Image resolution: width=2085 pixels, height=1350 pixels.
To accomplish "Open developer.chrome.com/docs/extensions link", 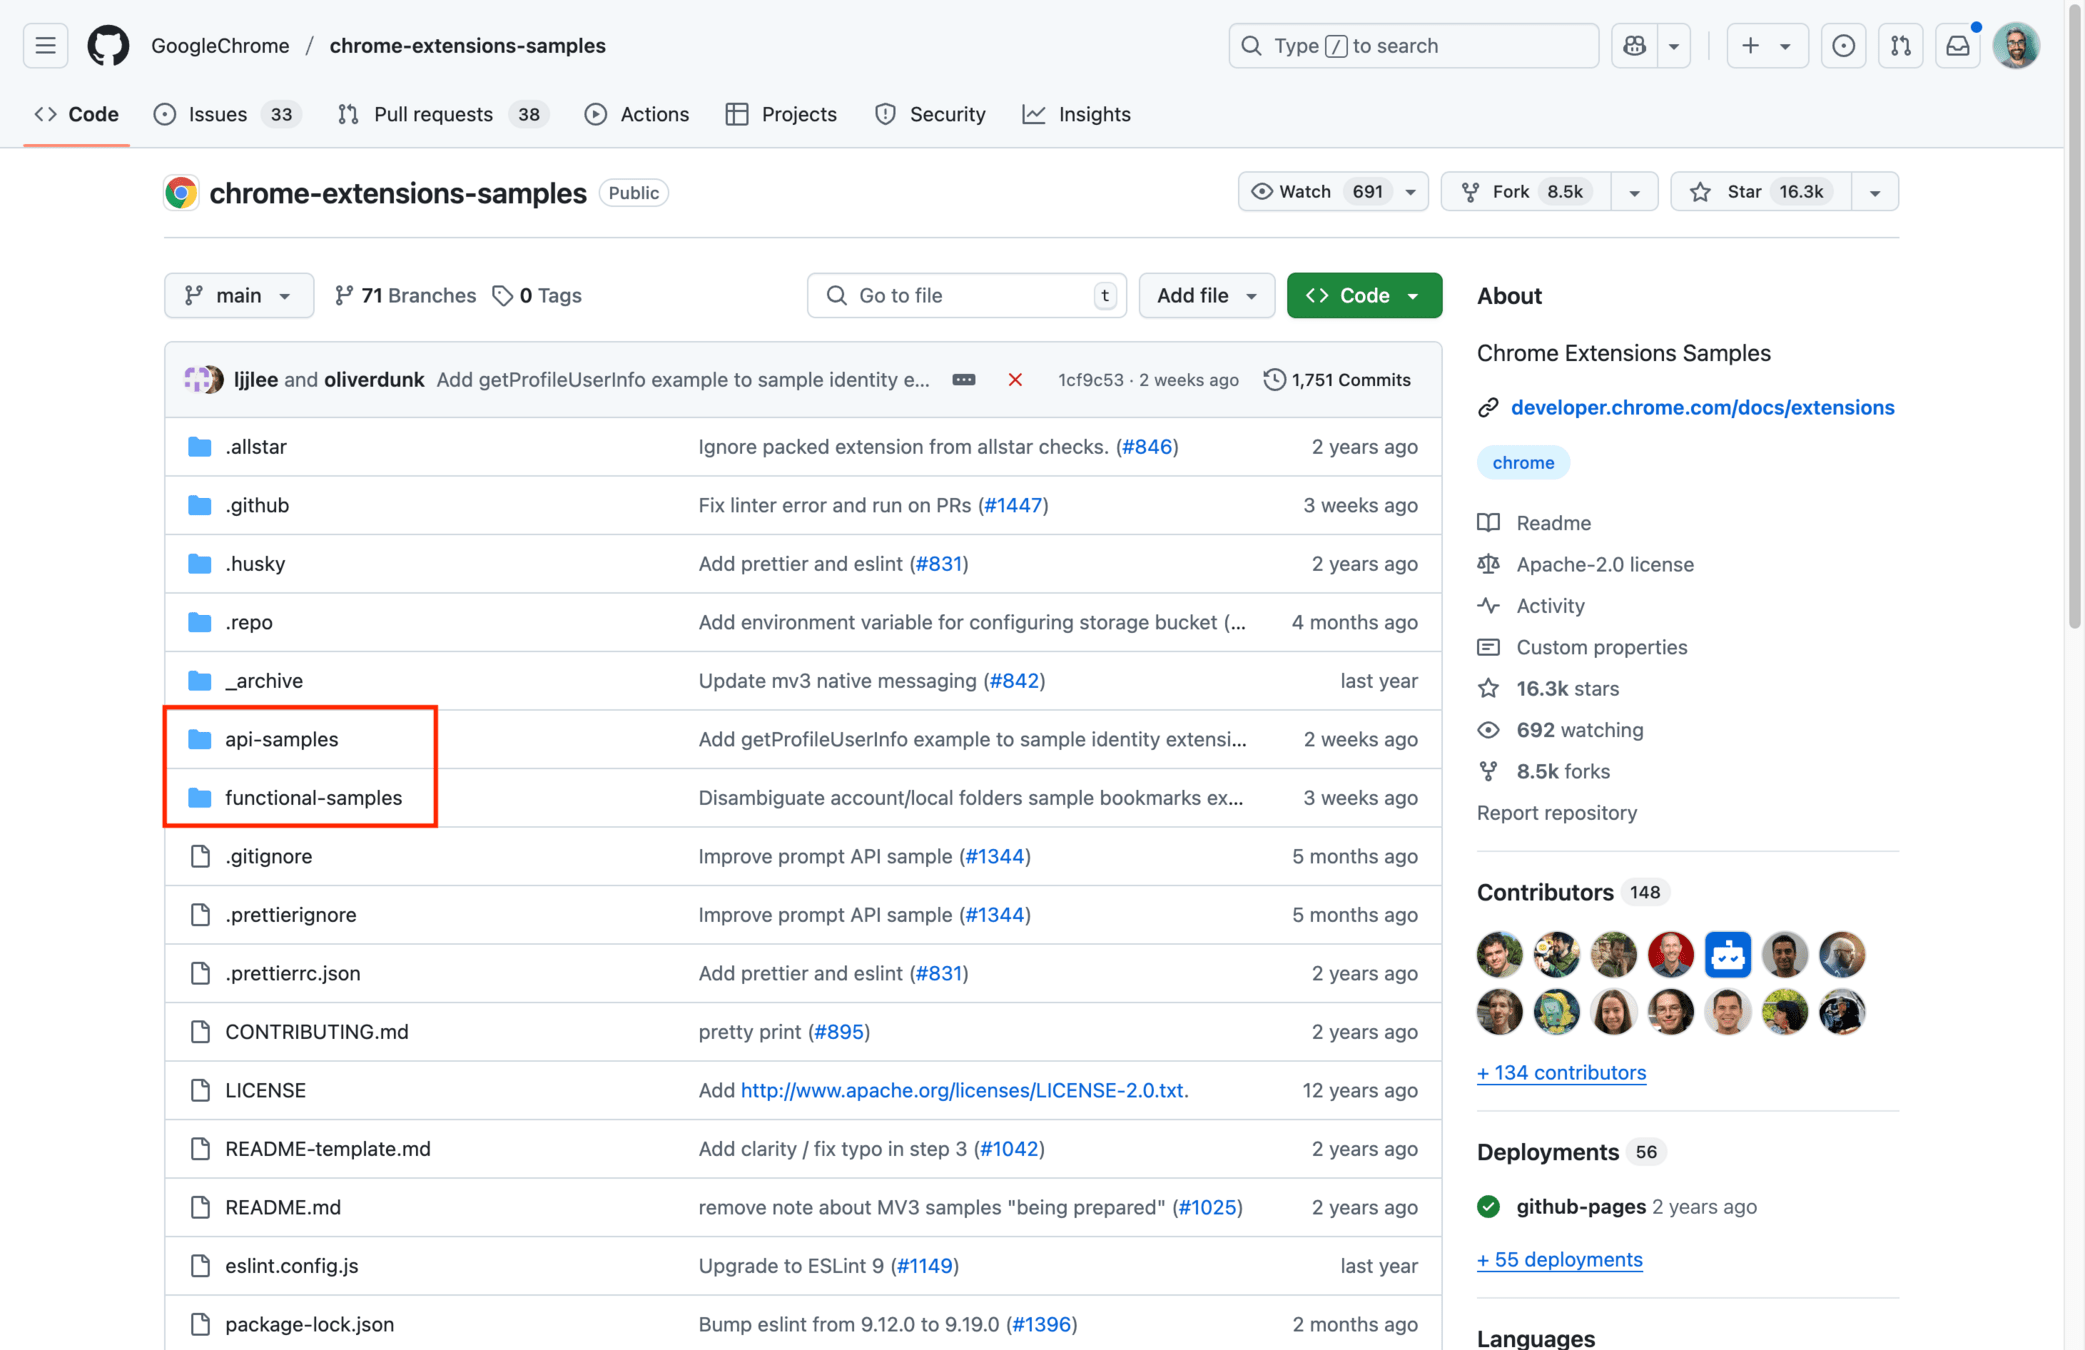I will [x=1702, y=407].
